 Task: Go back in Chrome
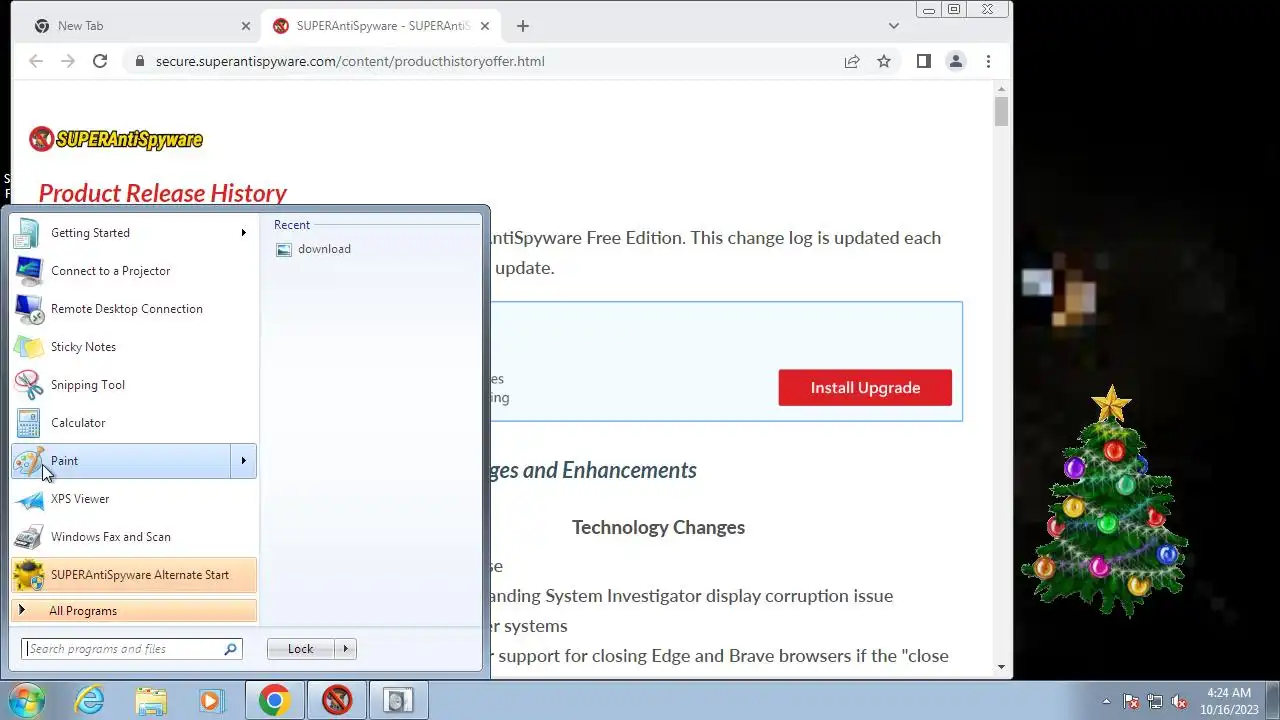(36, 61)
